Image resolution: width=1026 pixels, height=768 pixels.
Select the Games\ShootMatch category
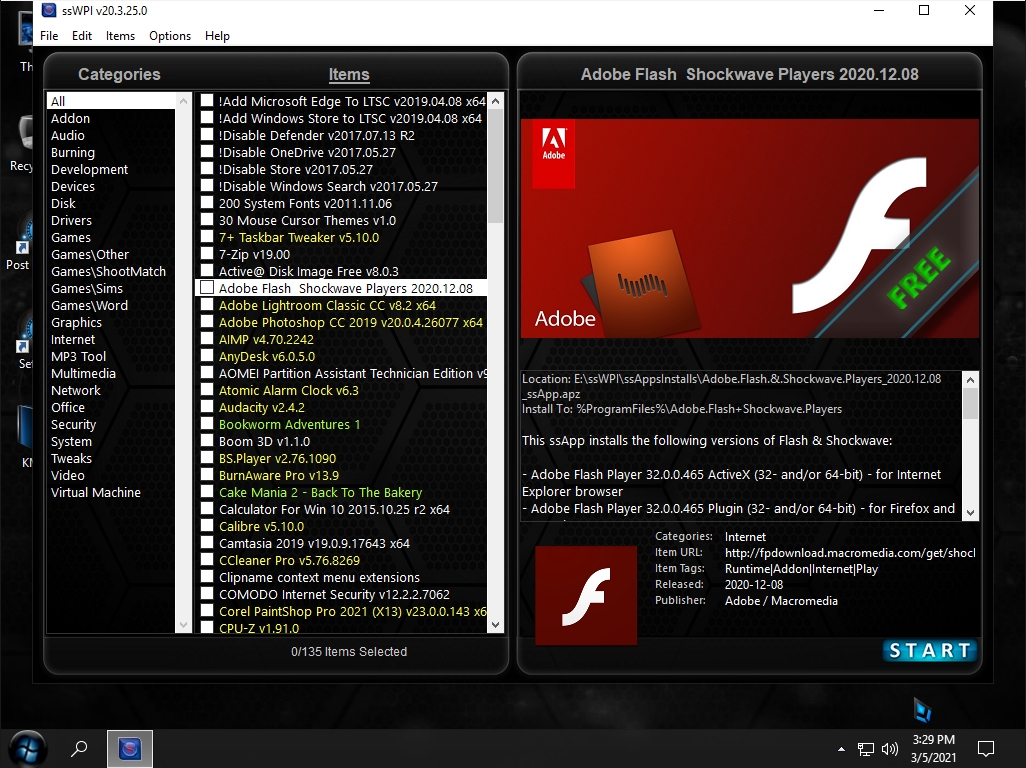point(109,271)
